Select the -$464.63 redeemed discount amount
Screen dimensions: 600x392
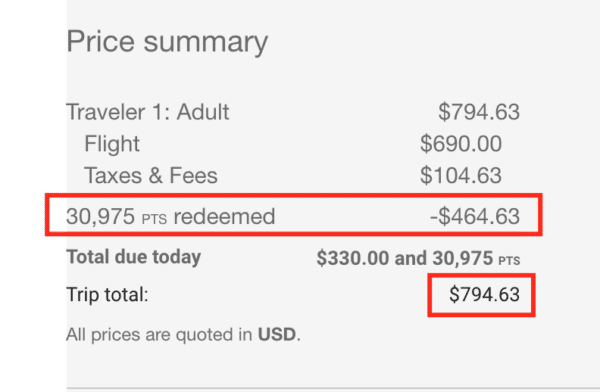coord(475,216)
